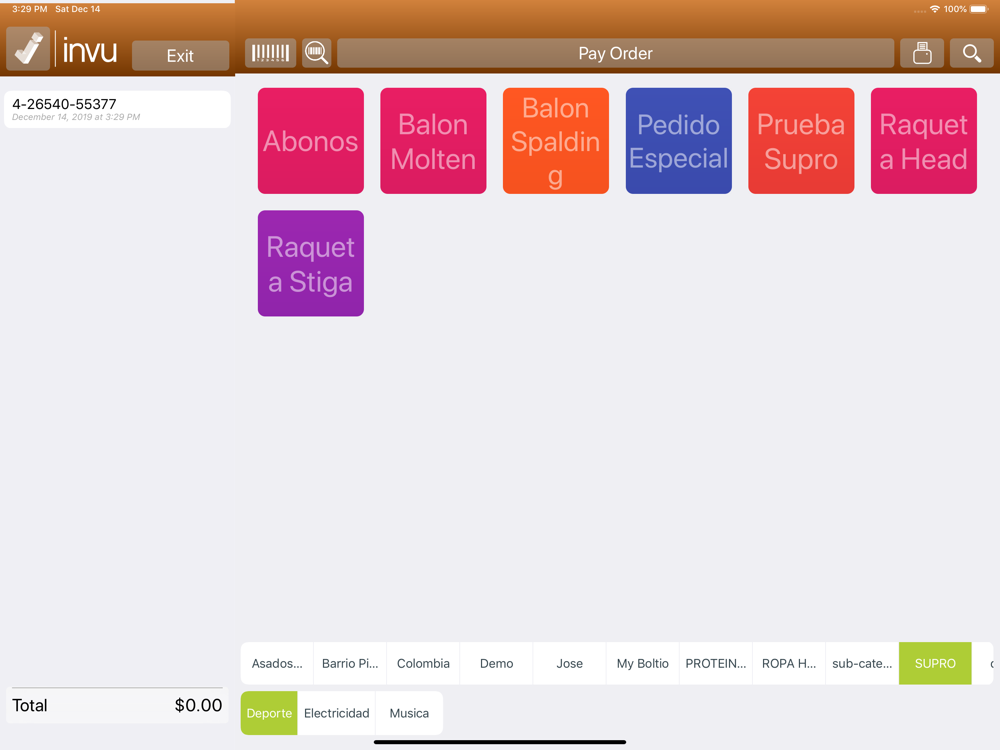Viewport: 1000px width, 750px height.
Task: Add Balon Molten product
Action: (x=433, y=141)
